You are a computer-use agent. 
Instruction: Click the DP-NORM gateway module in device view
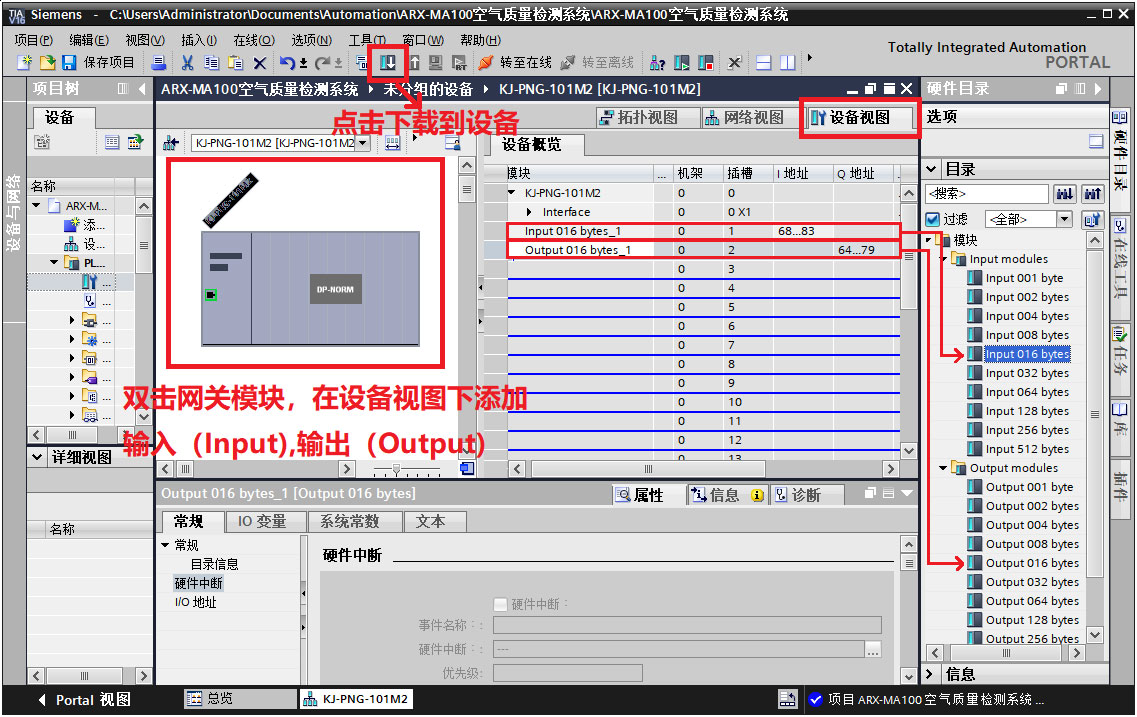pyautogui.click(x=335, y=289)
